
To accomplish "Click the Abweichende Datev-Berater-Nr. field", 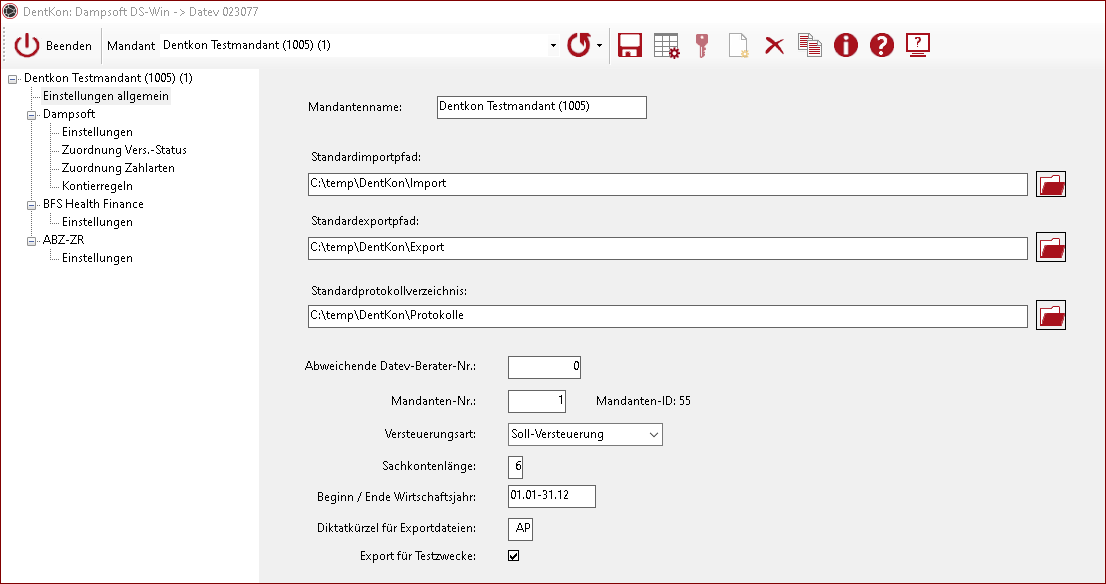I will click(x=545, y=367).
